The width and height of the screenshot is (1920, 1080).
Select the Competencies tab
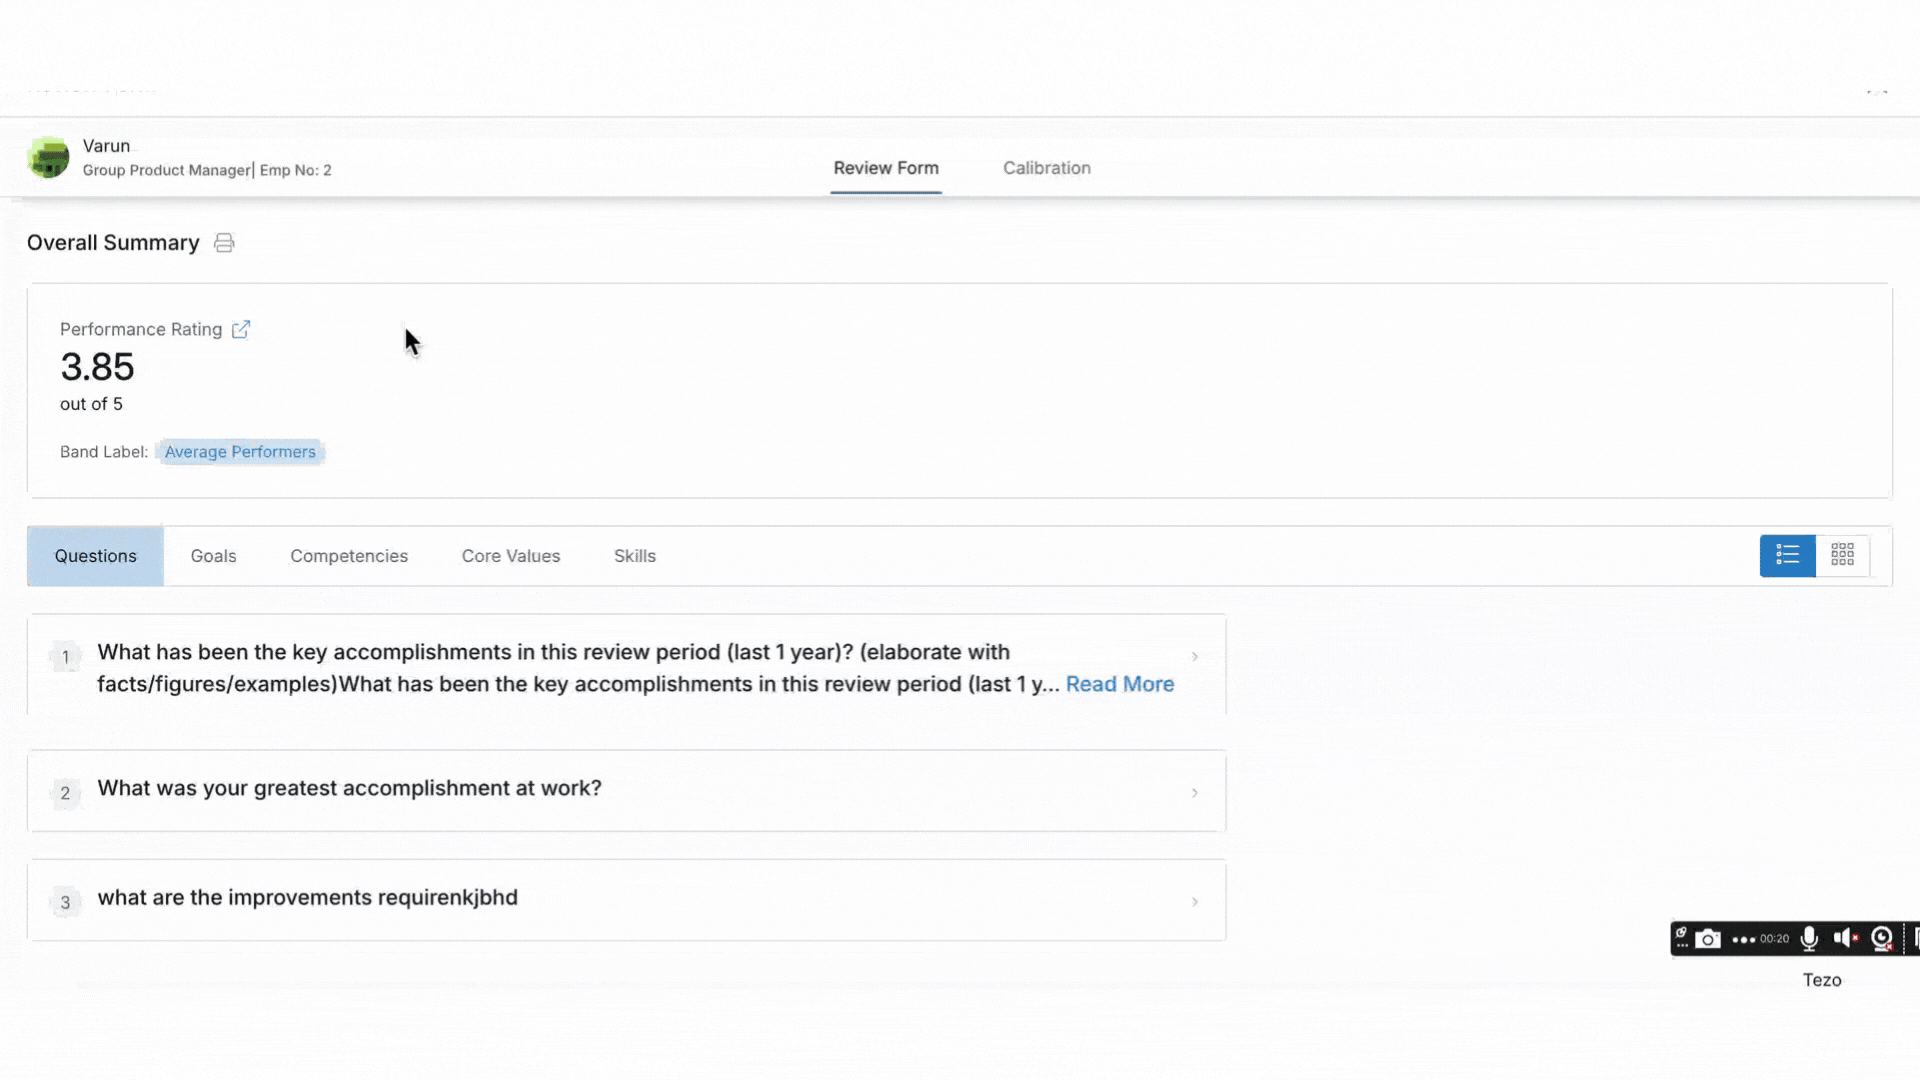(x=349, y=556)
